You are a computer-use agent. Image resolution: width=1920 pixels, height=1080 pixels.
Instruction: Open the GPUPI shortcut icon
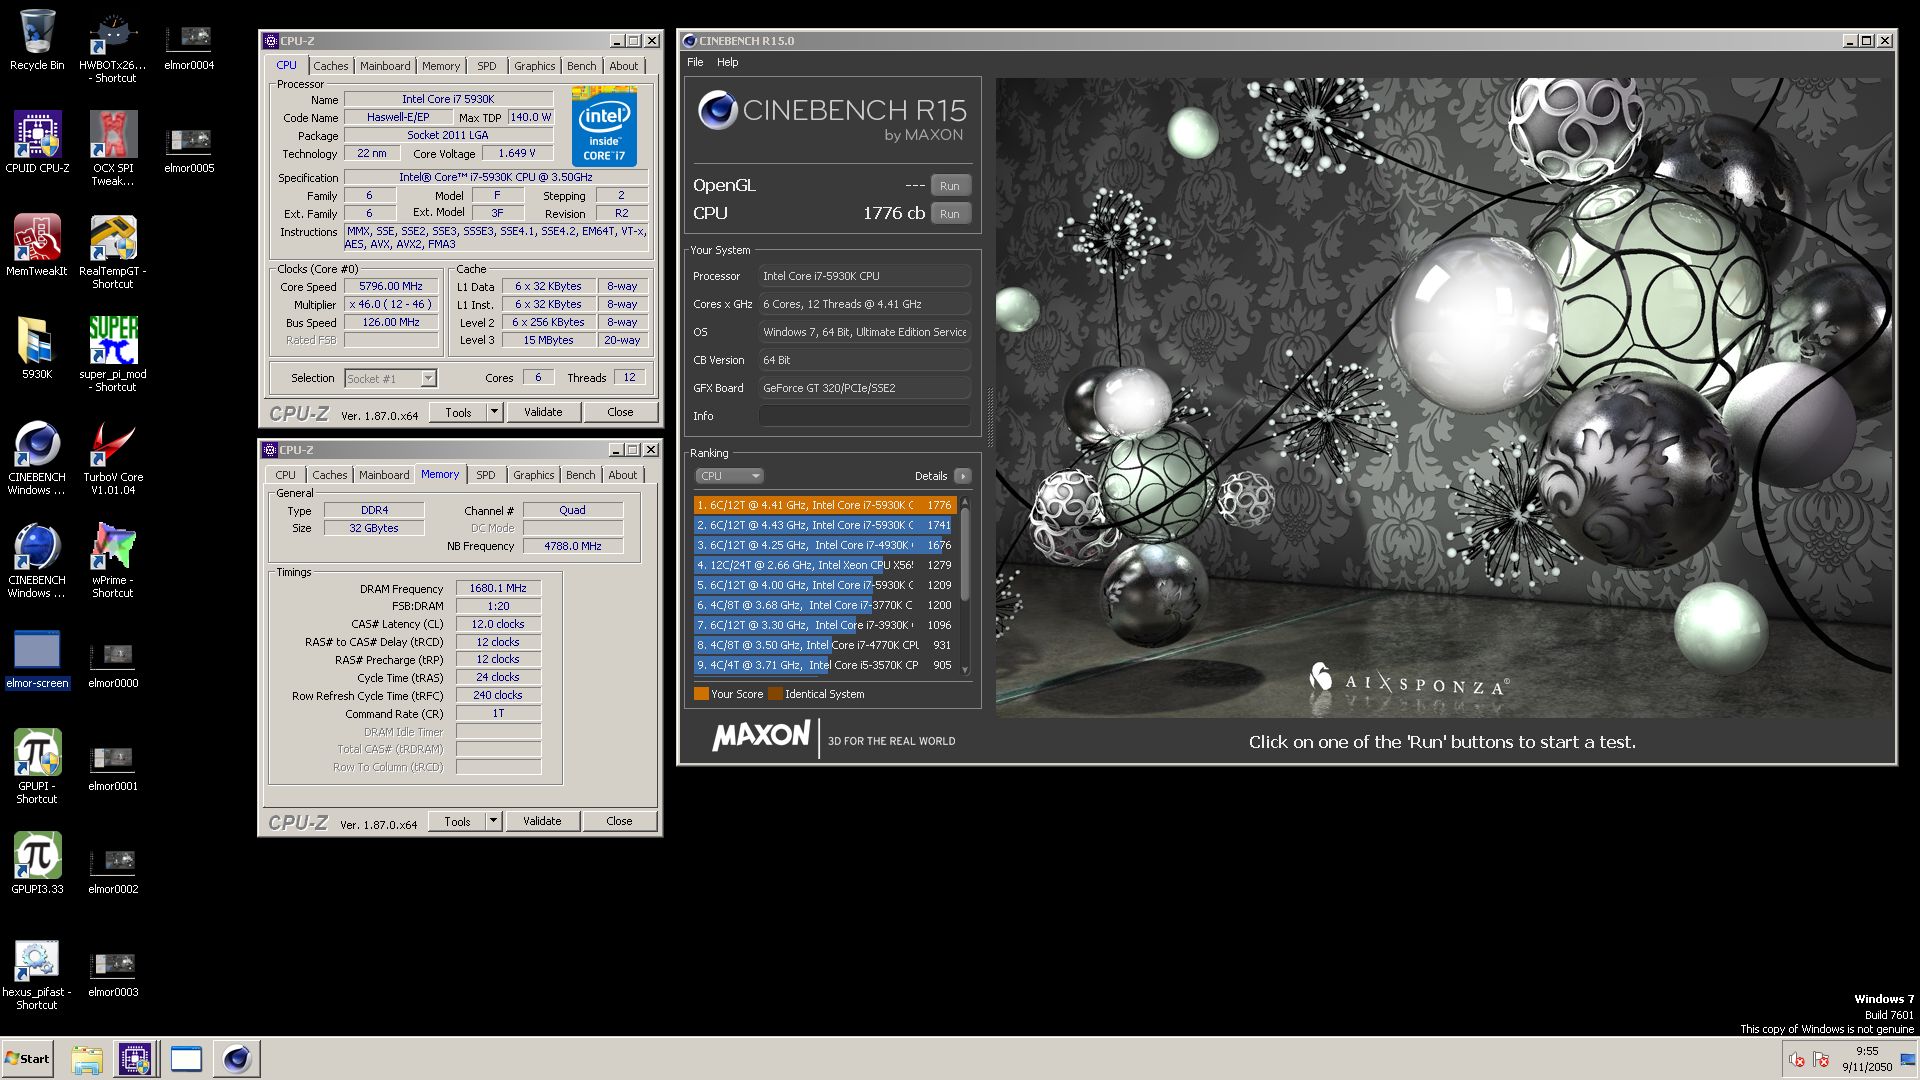pos(37,767)
